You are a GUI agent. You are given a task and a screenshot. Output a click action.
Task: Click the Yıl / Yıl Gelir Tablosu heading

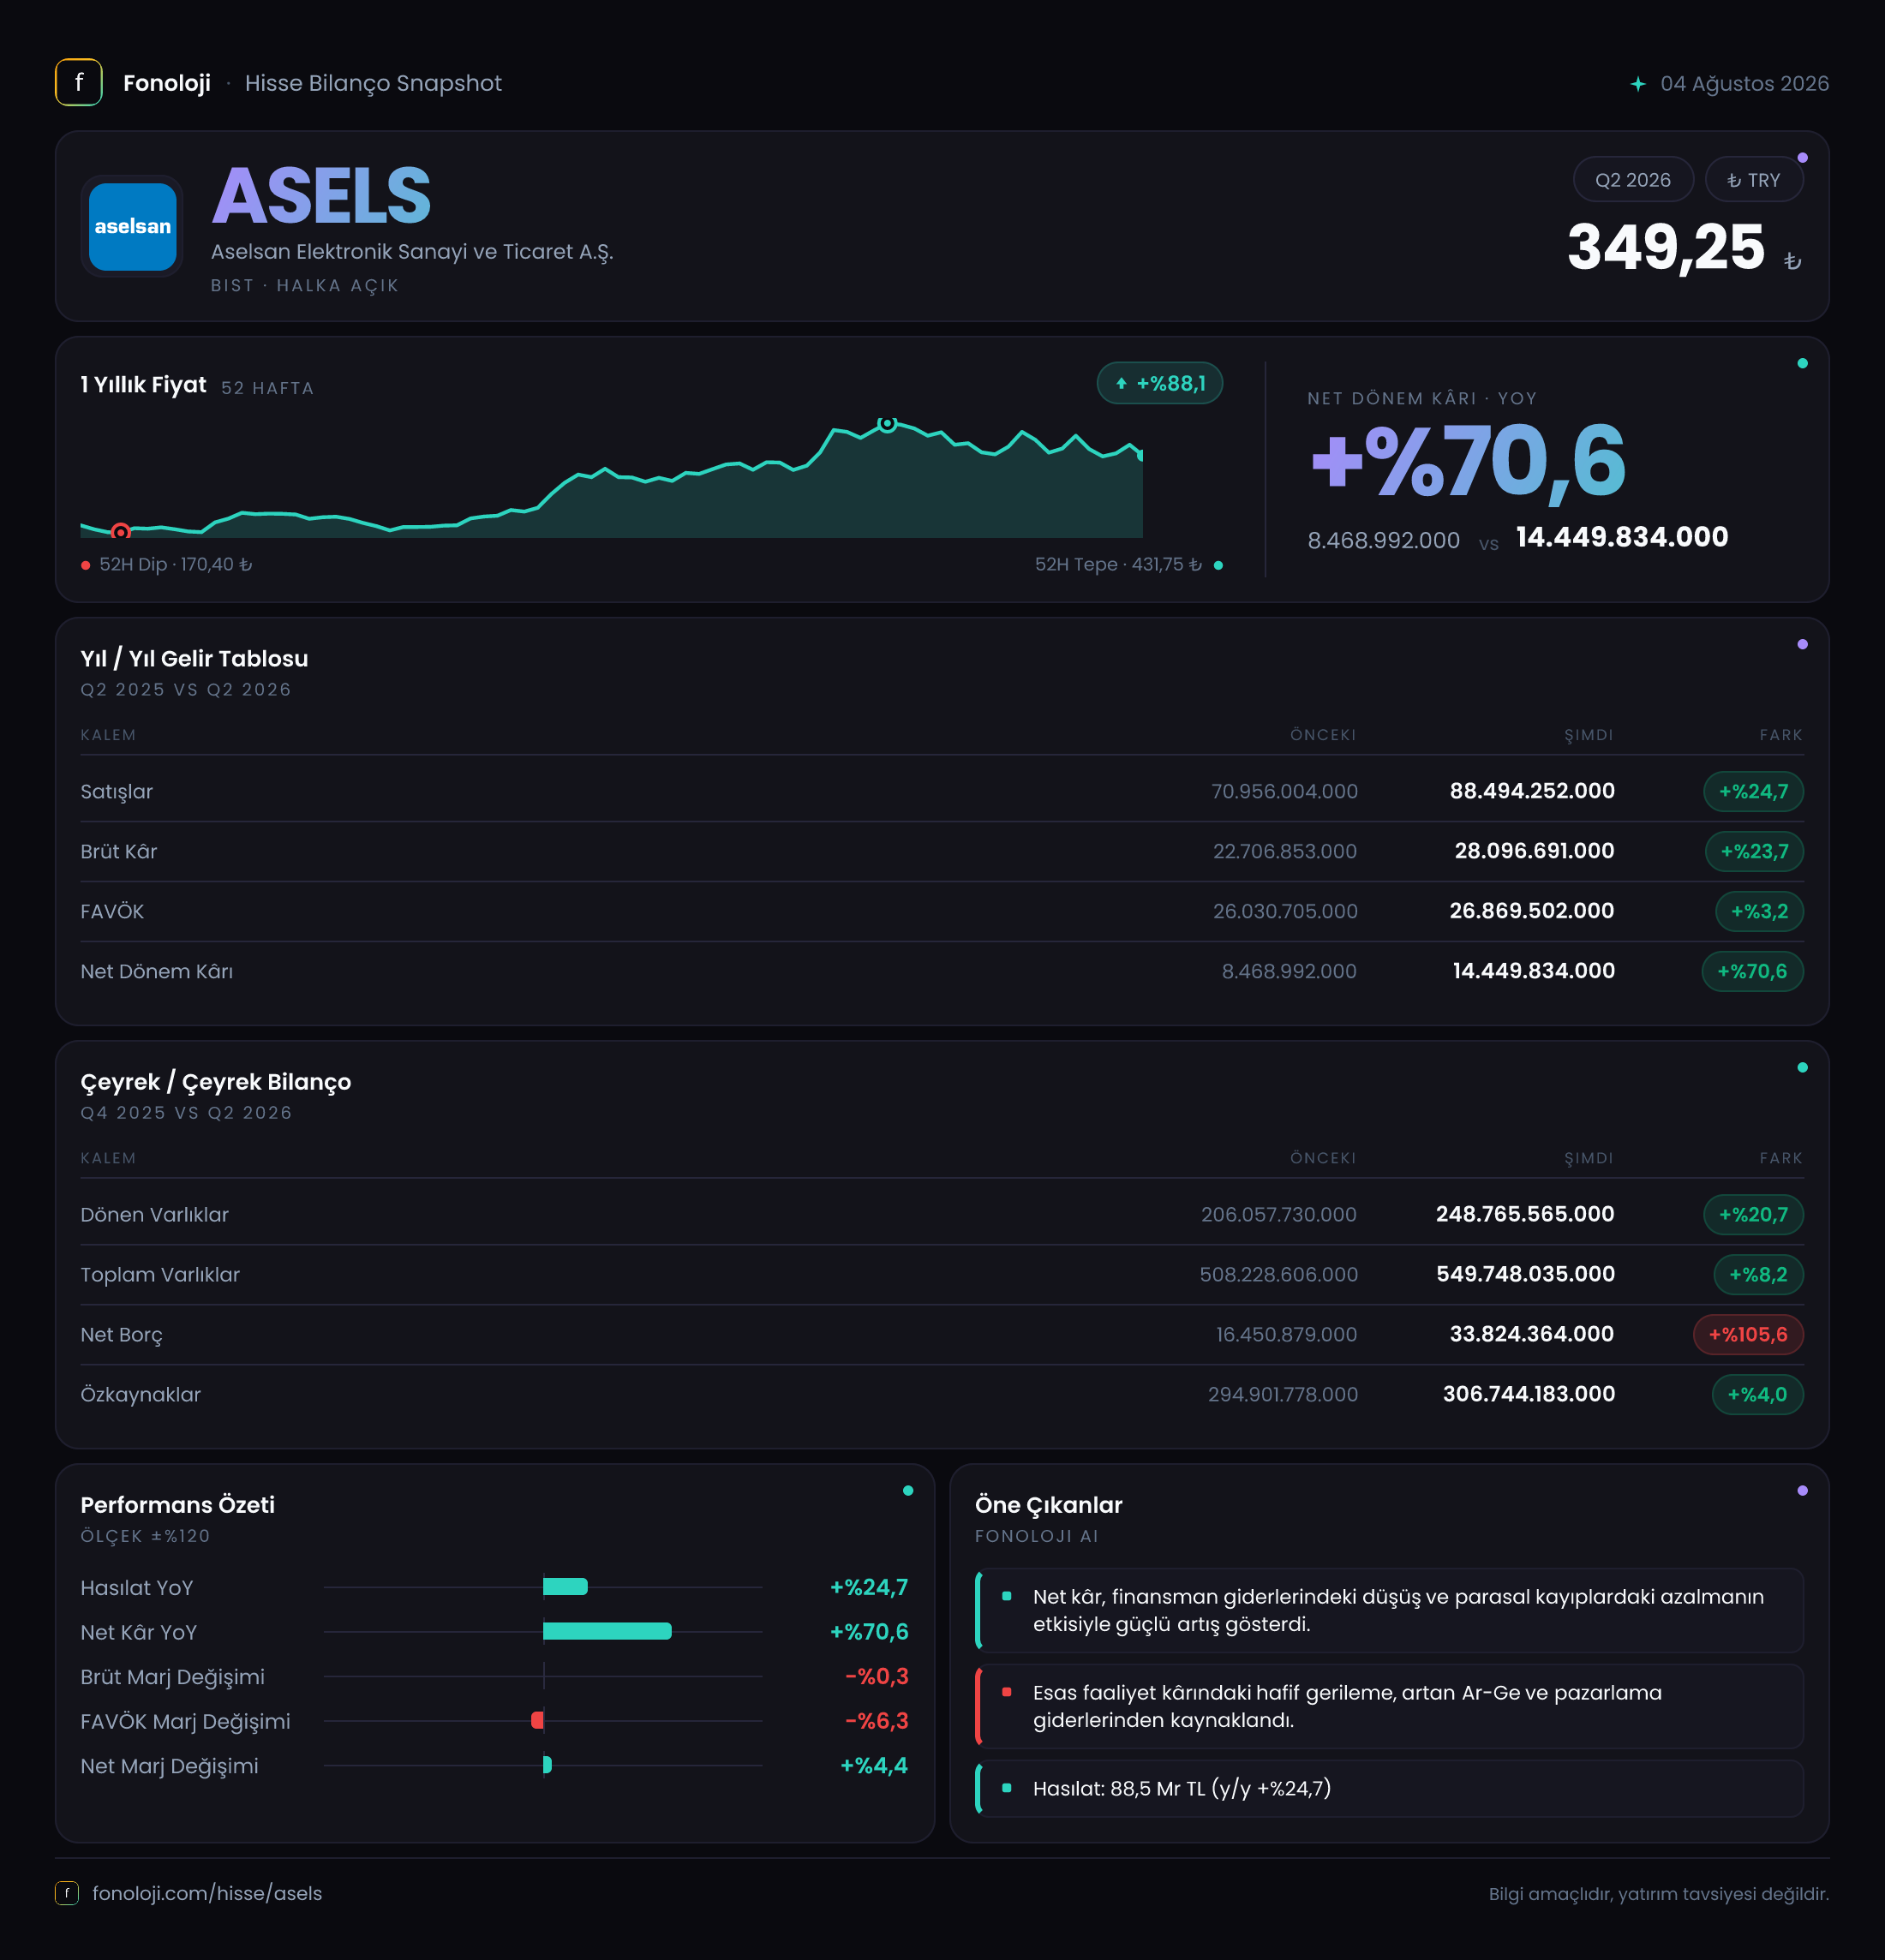194,658
